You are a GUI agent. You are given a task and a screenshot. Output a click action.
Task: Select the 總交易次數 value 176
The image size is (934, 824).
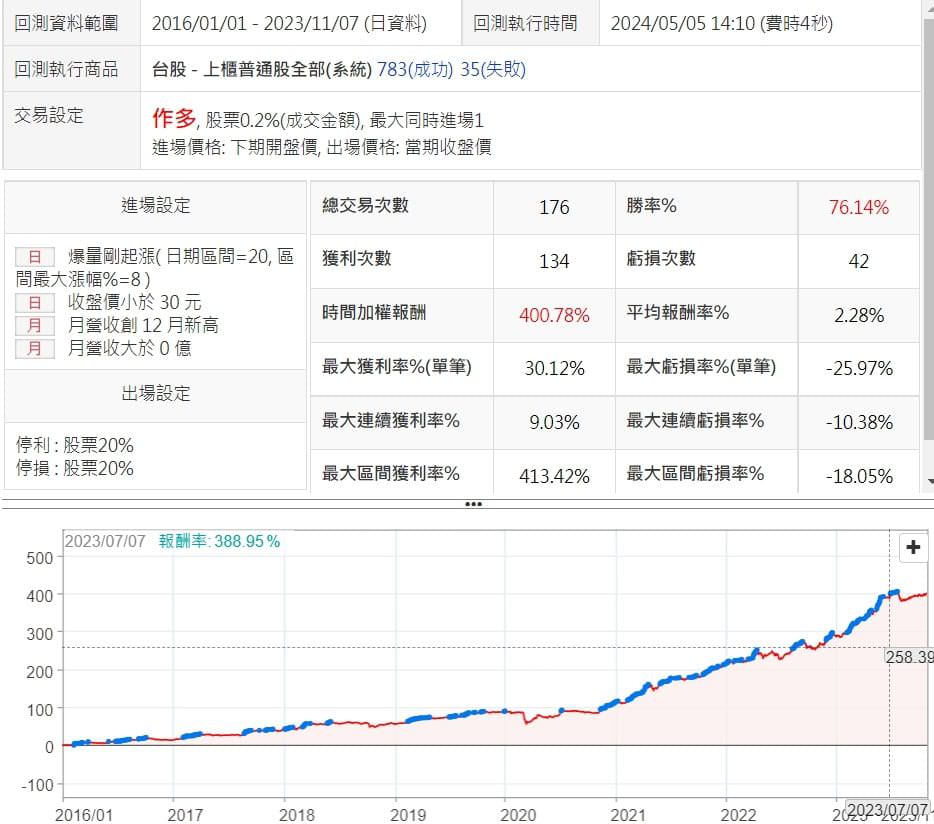pos(553,207)
